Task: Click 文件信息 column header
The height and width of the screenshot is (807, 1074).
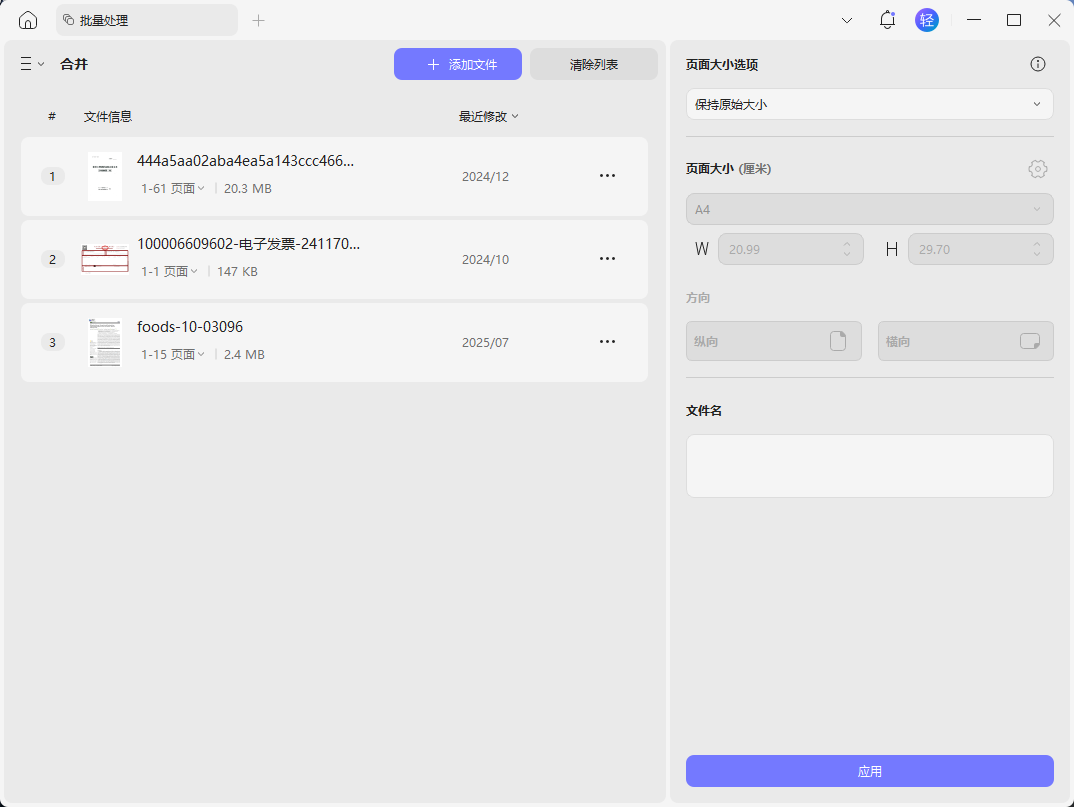Action: click(x=108, y=116)
